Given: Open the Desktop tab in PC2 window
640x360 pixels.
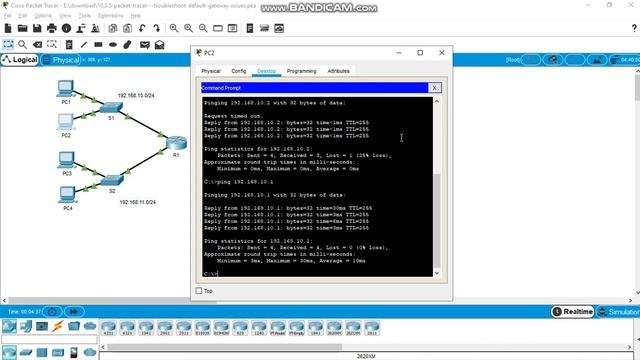Looking at the screenshot, I should coord(266,71).
